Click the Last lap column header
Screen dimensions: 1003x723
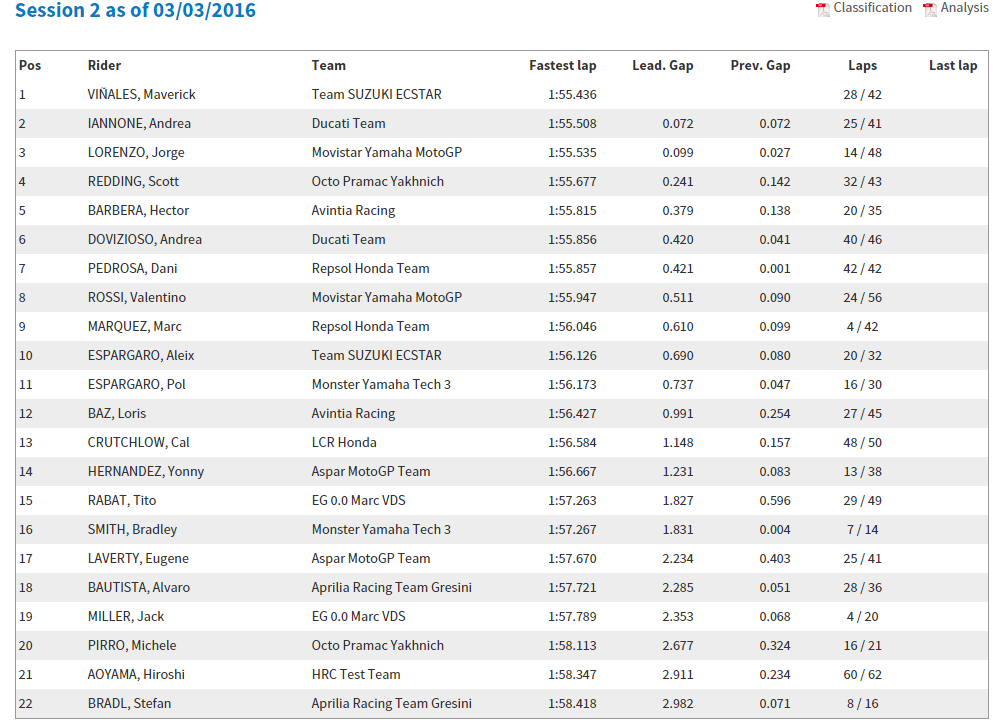(x=952, y=66)
